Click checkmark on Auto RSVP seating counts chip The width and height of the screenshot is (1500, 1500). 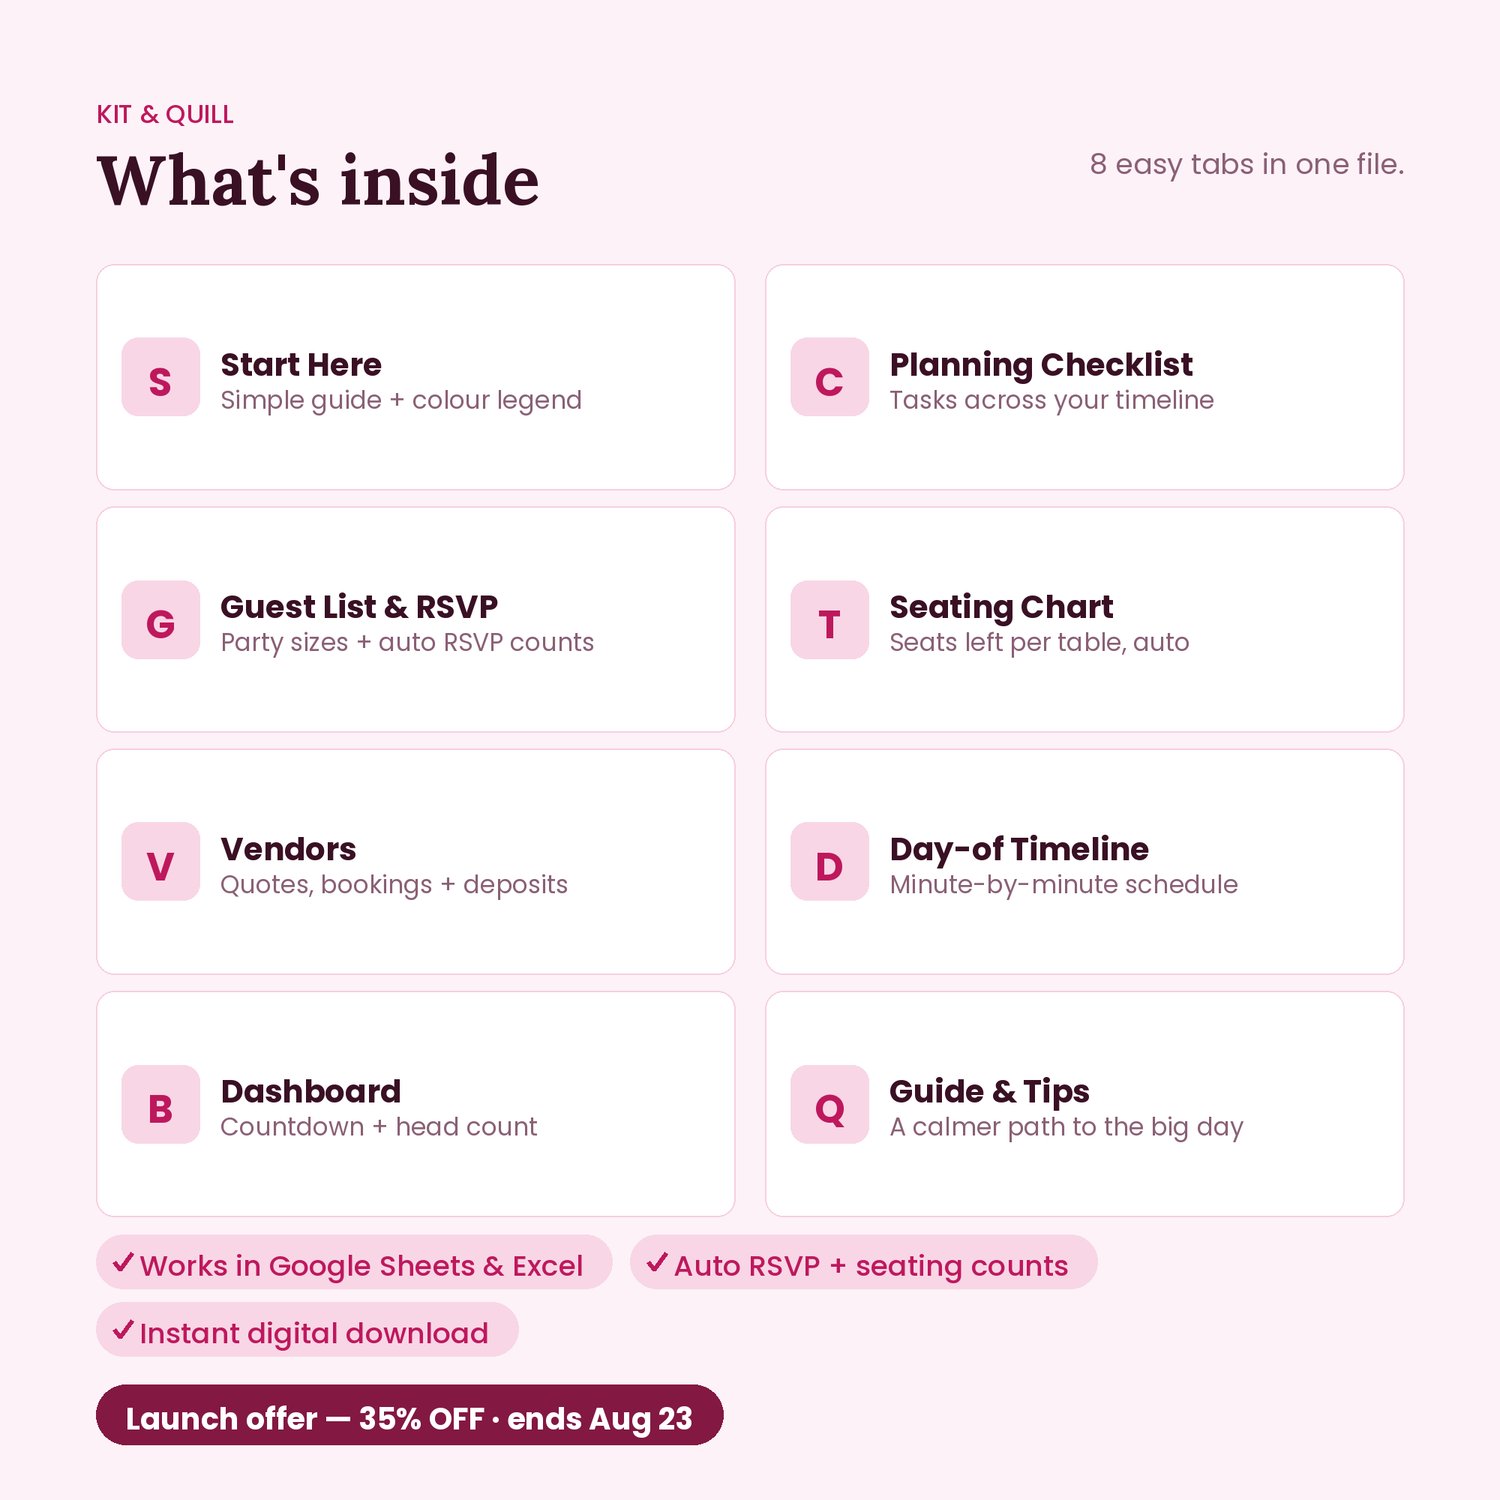[x=657, y=1262]
